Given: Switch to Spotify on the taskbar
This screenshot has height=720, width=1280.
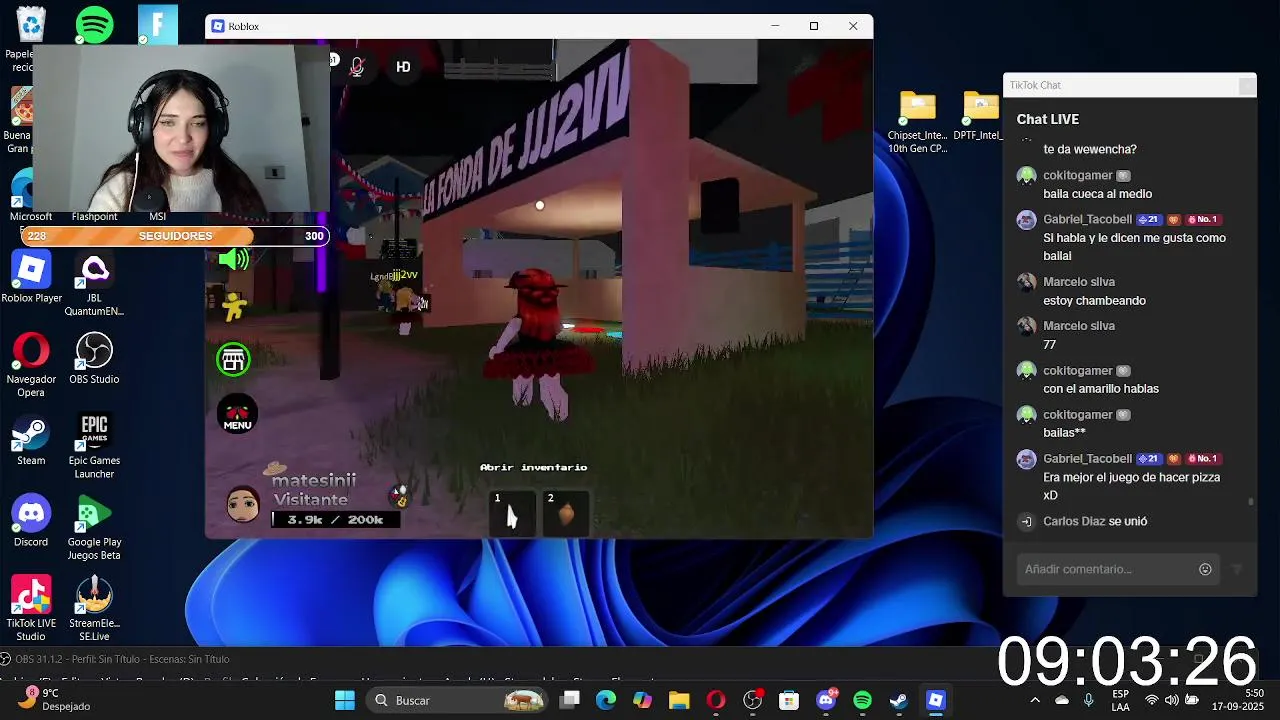Looking at the screenshot, I should 862,700.
